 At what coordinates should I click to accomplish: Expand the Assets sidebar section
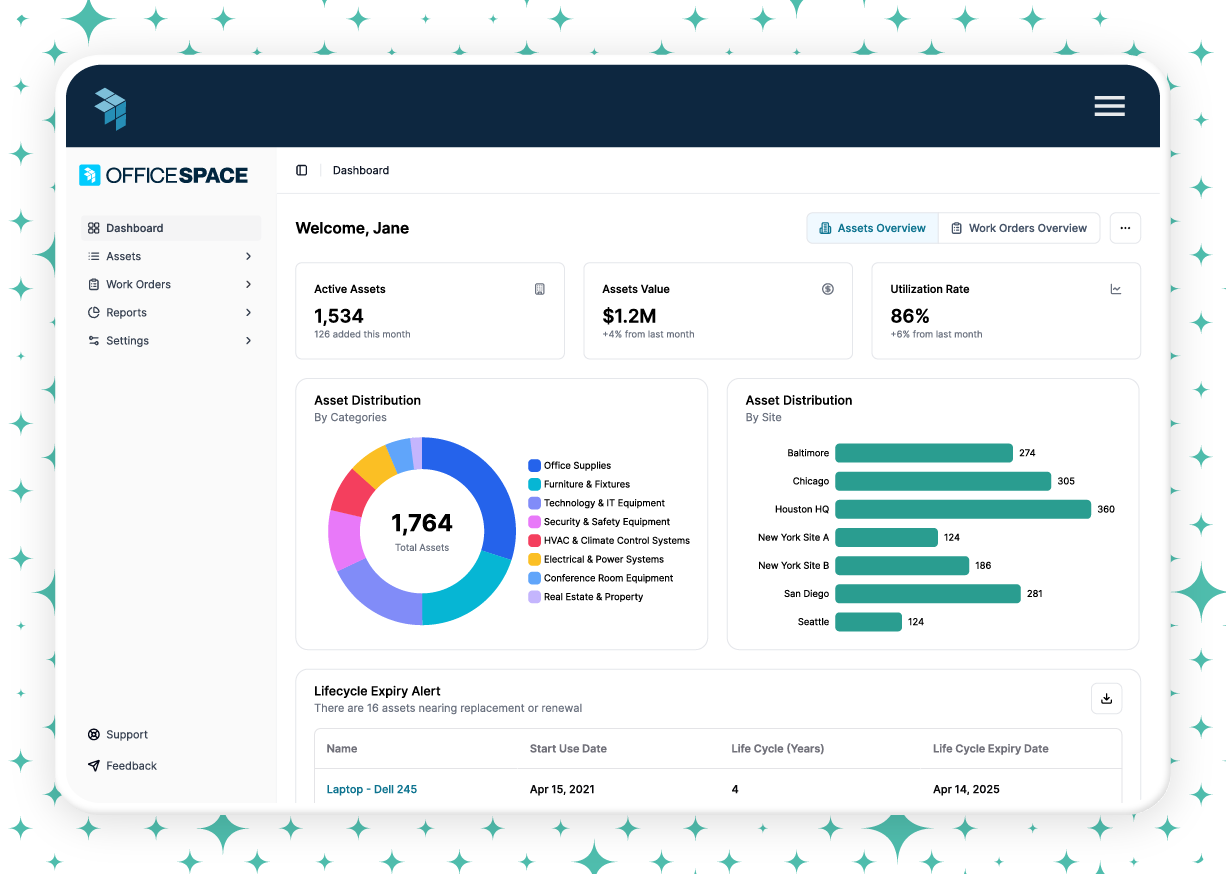247,256
